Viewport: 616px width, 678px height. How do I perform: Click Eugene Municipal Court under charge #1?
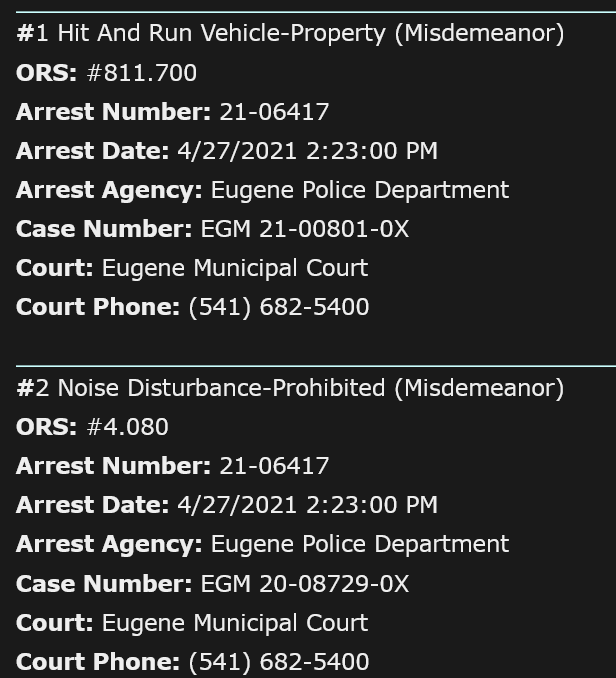coord(235,268)
